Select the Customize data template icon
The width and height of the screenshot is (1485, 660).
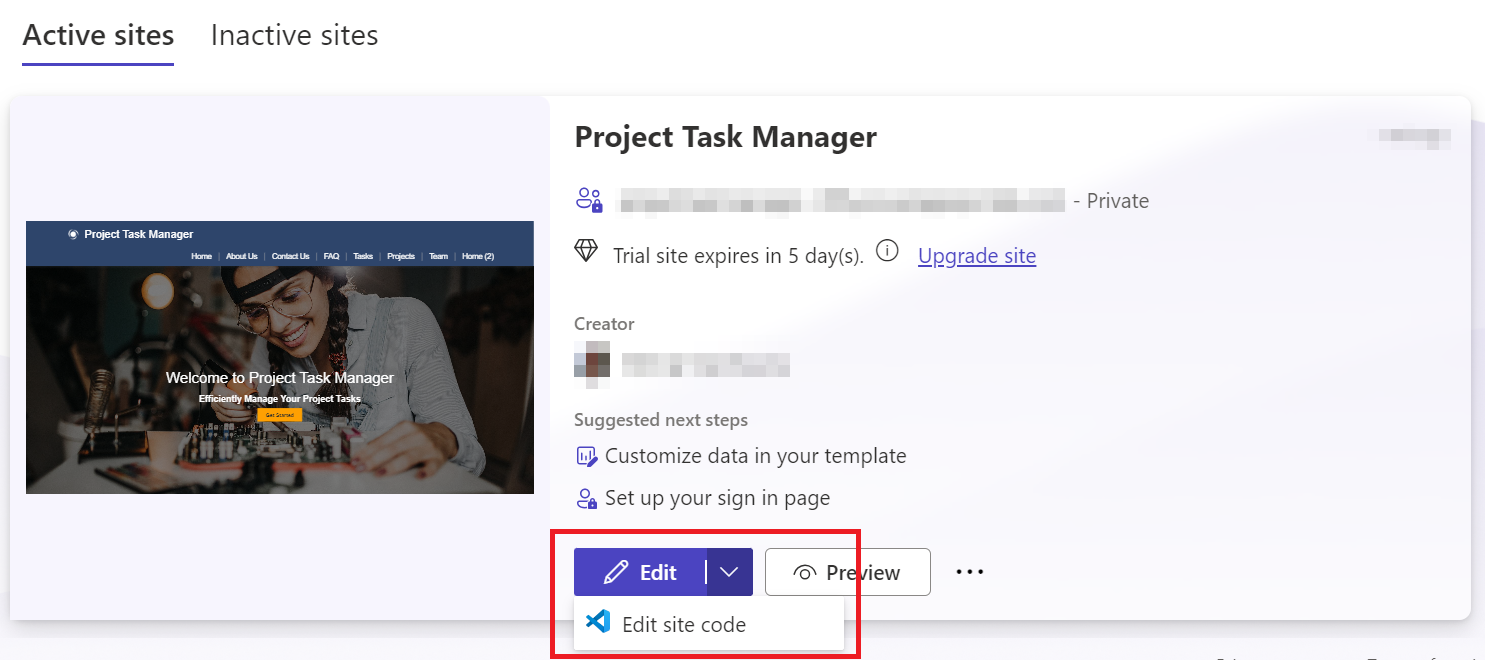pos(585,455)
